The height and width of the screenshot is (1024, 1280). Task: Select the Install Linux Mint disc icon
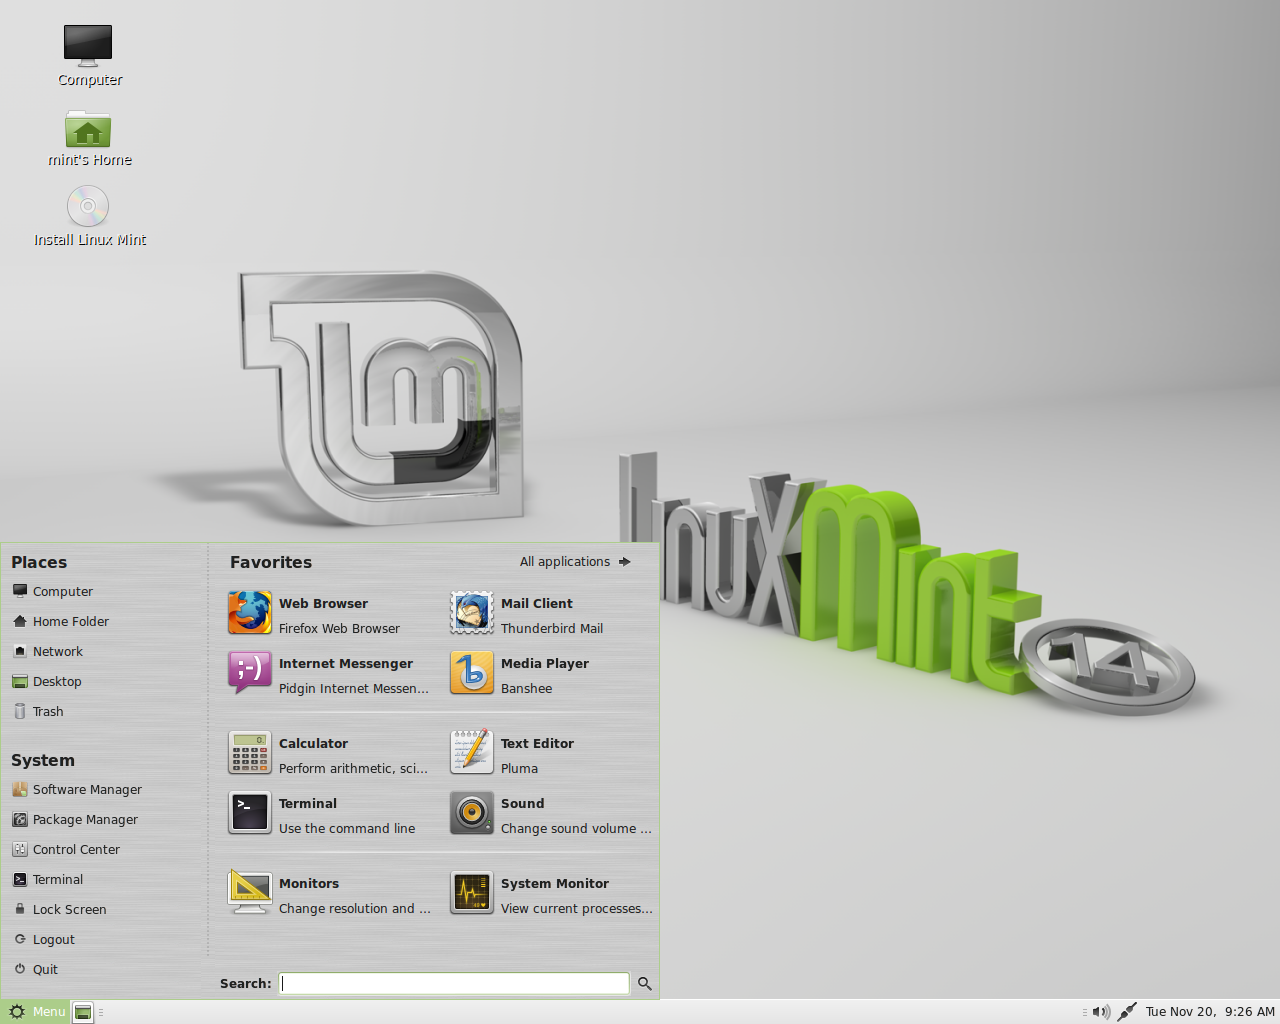coord(88,207)
